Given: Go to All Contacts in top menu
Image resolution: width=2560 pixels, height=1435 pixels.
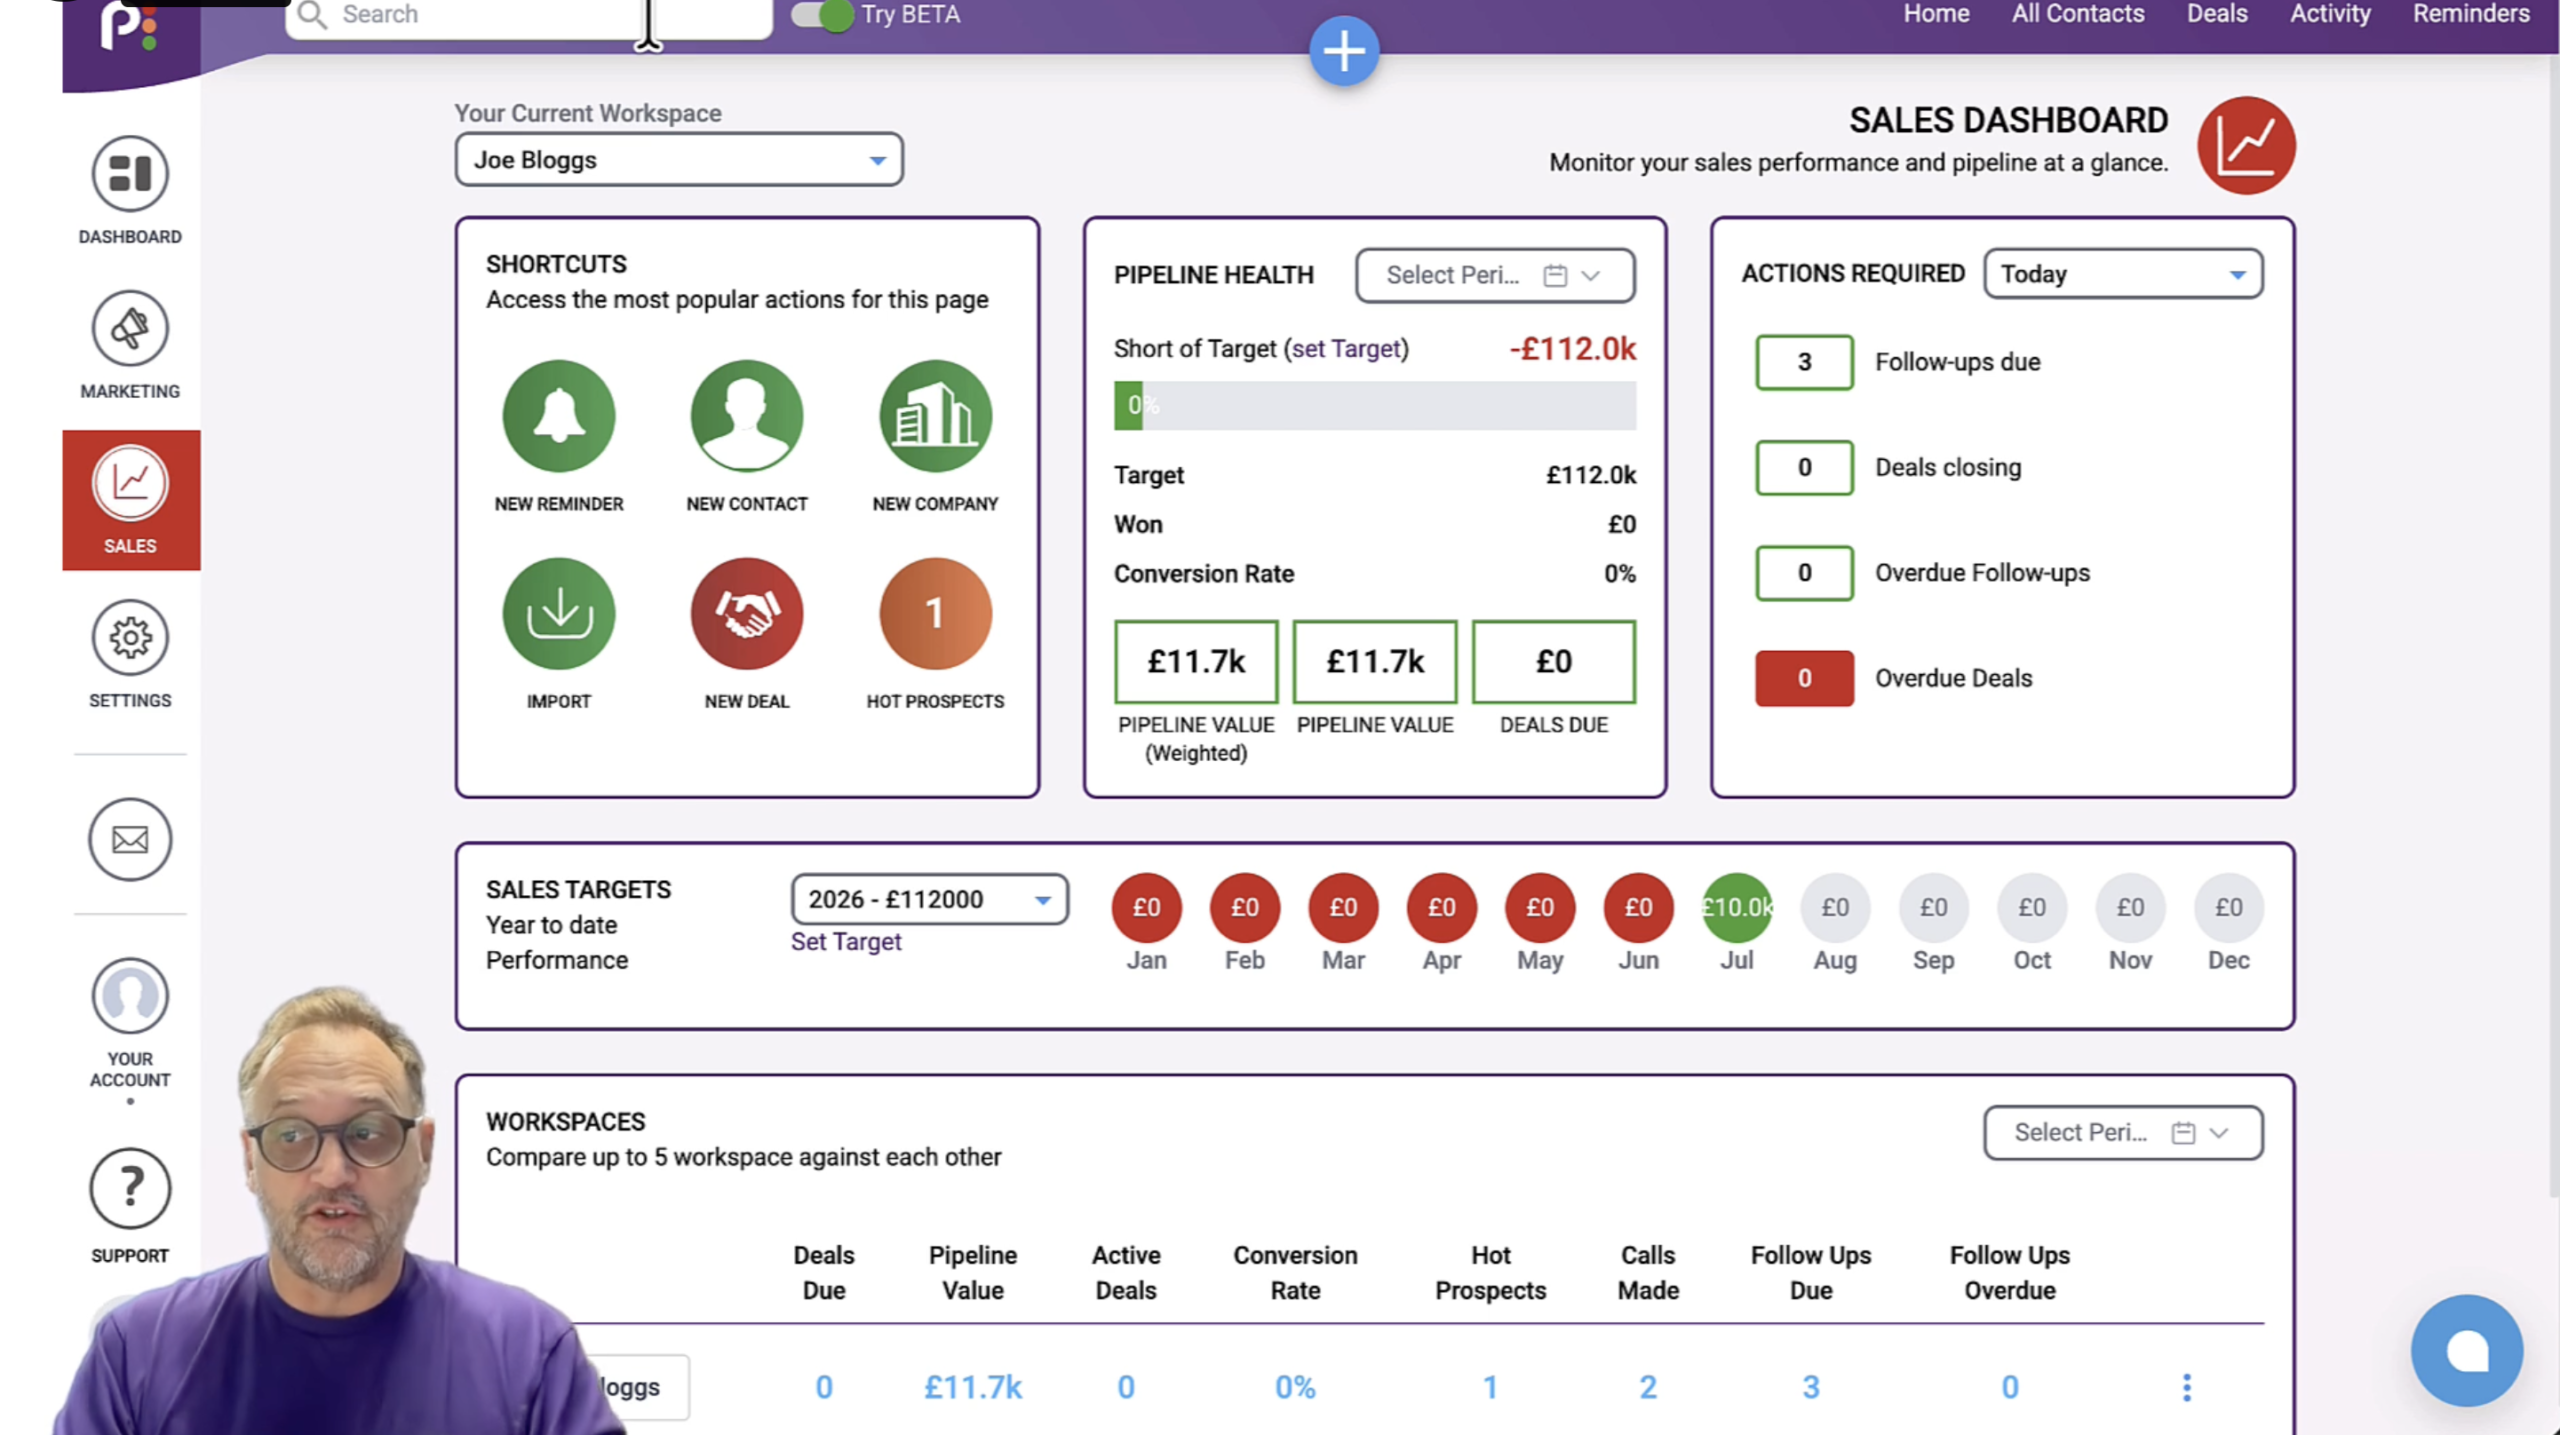Looking at the screenshot, I should pos(2078,14).
